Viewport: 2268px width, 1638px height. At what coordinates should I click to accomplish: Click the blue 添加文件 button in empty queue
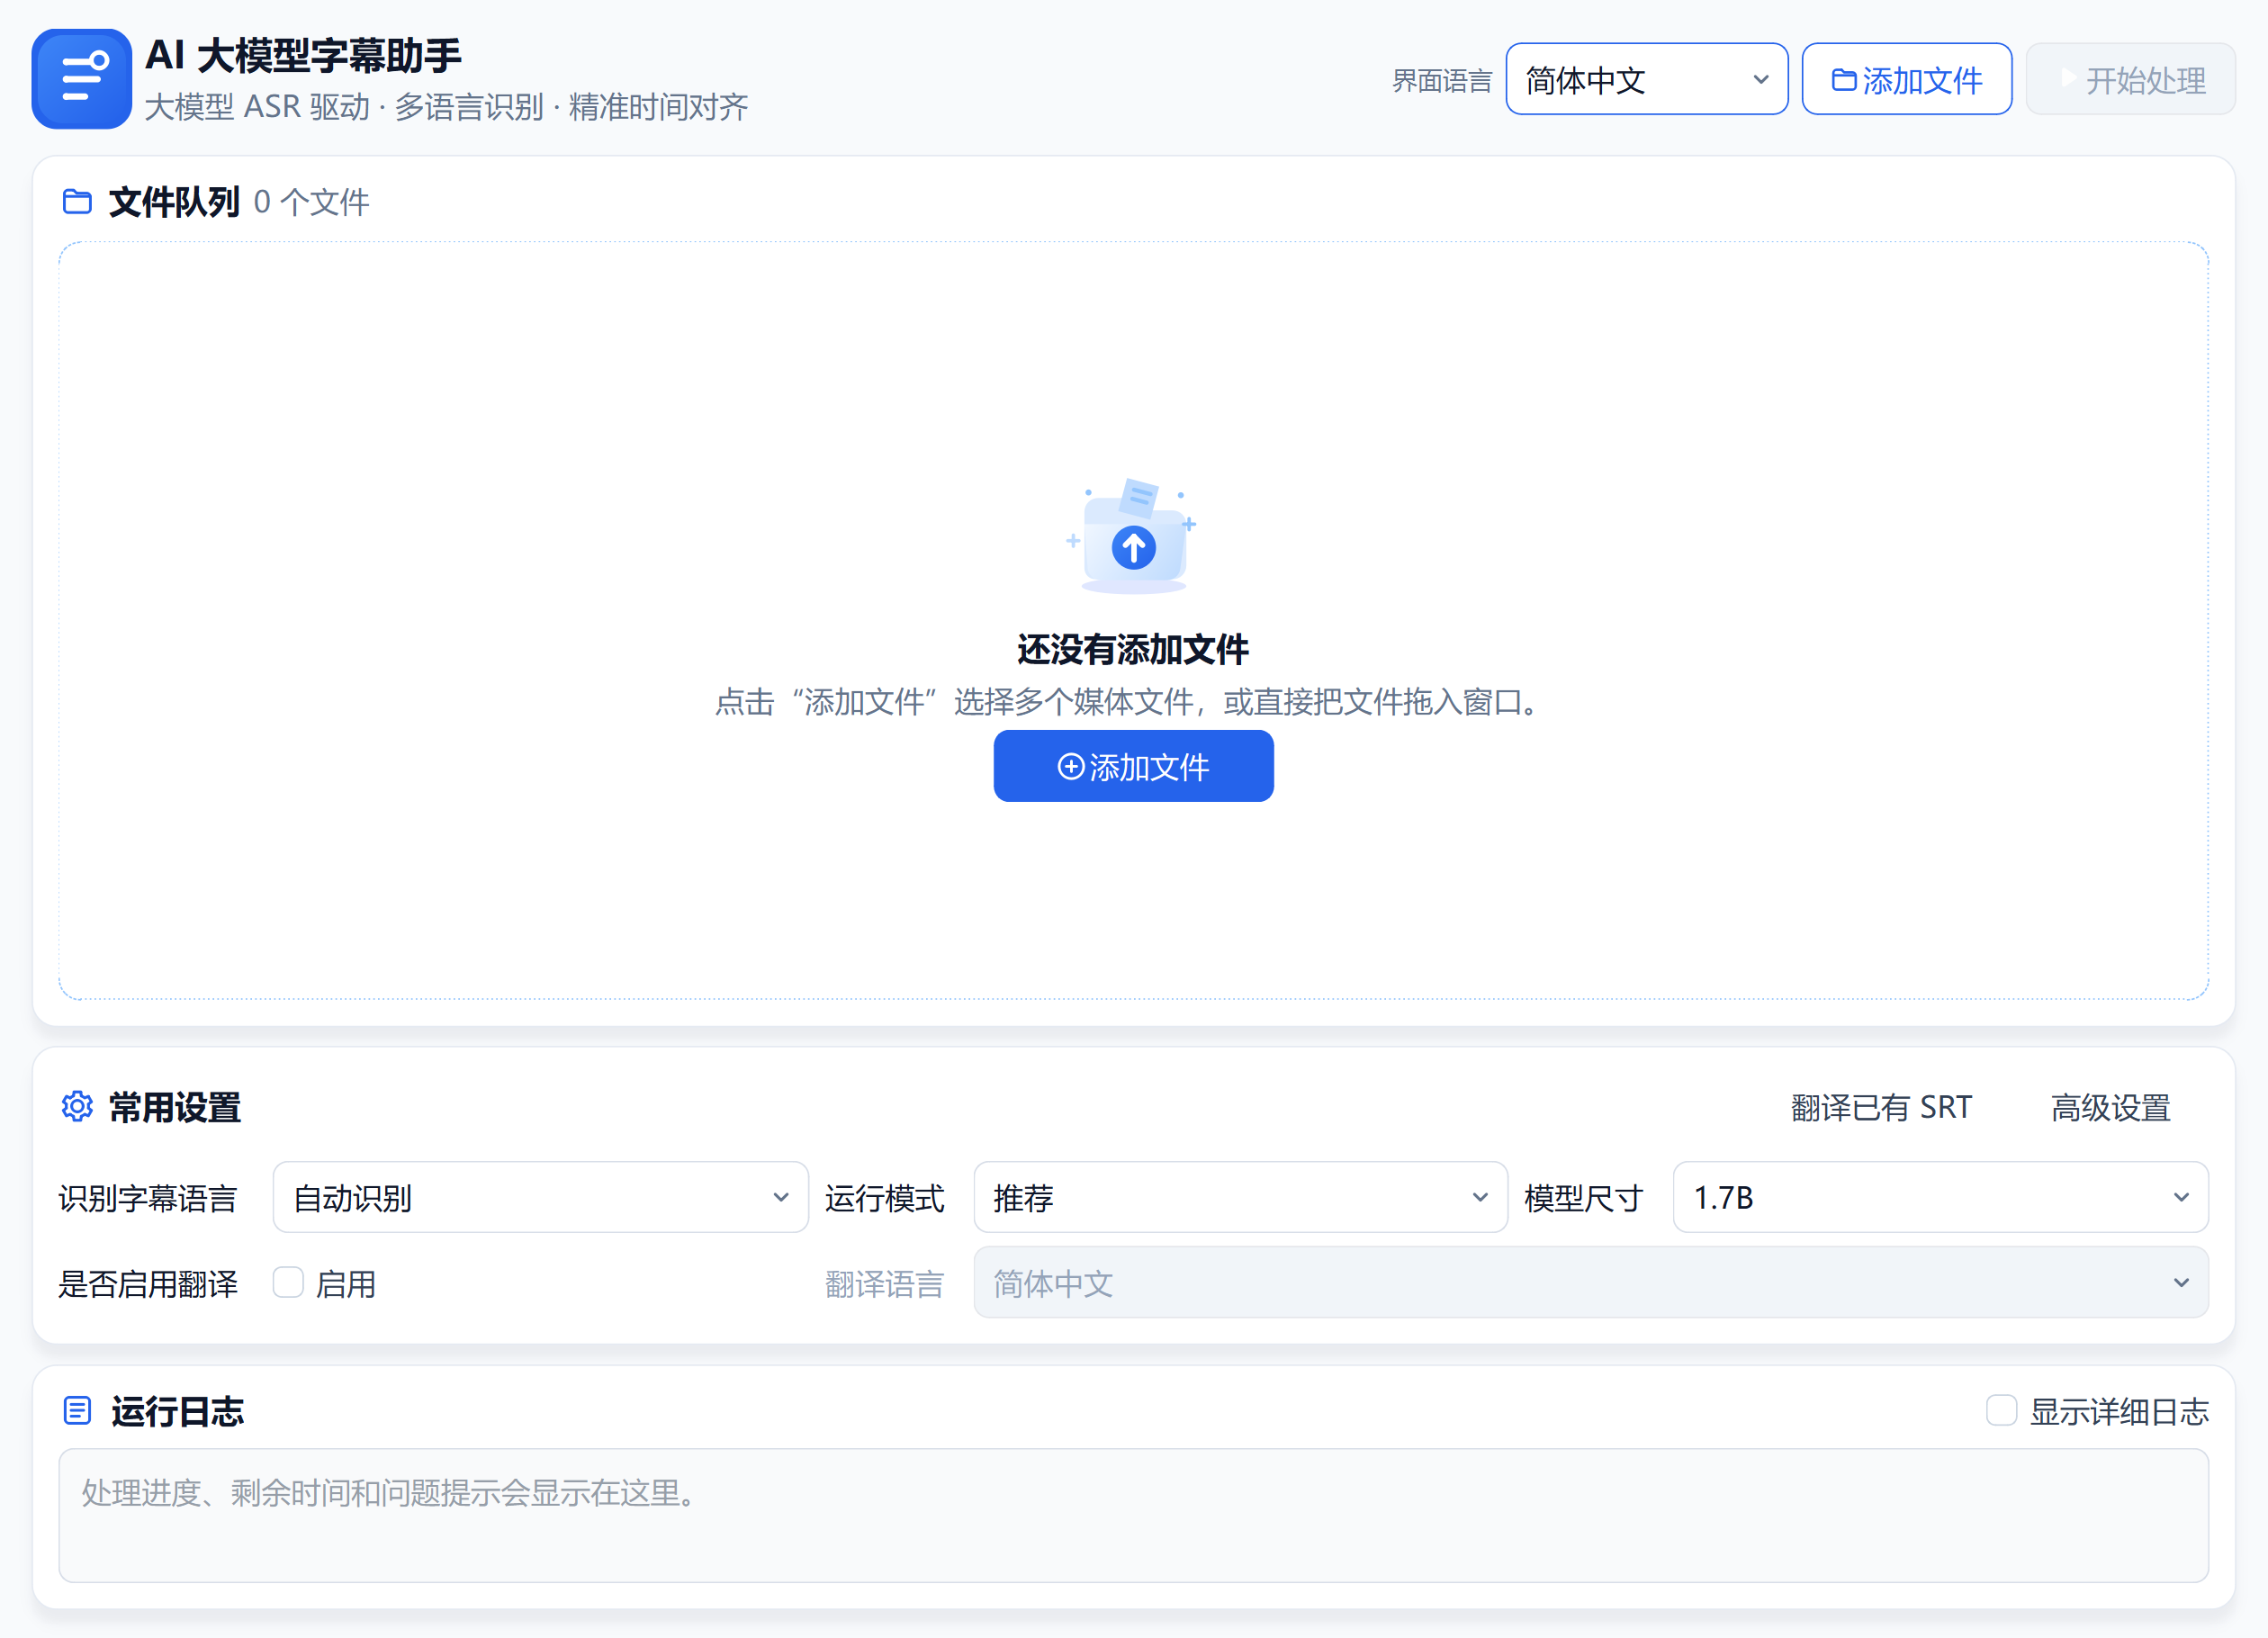tap(1133, 766)
